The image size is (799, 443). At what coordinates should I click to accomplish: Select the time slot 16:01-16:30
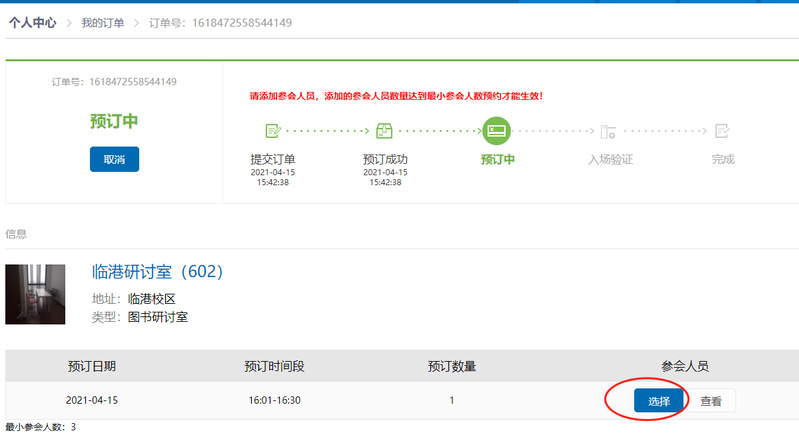click(274, 400)
